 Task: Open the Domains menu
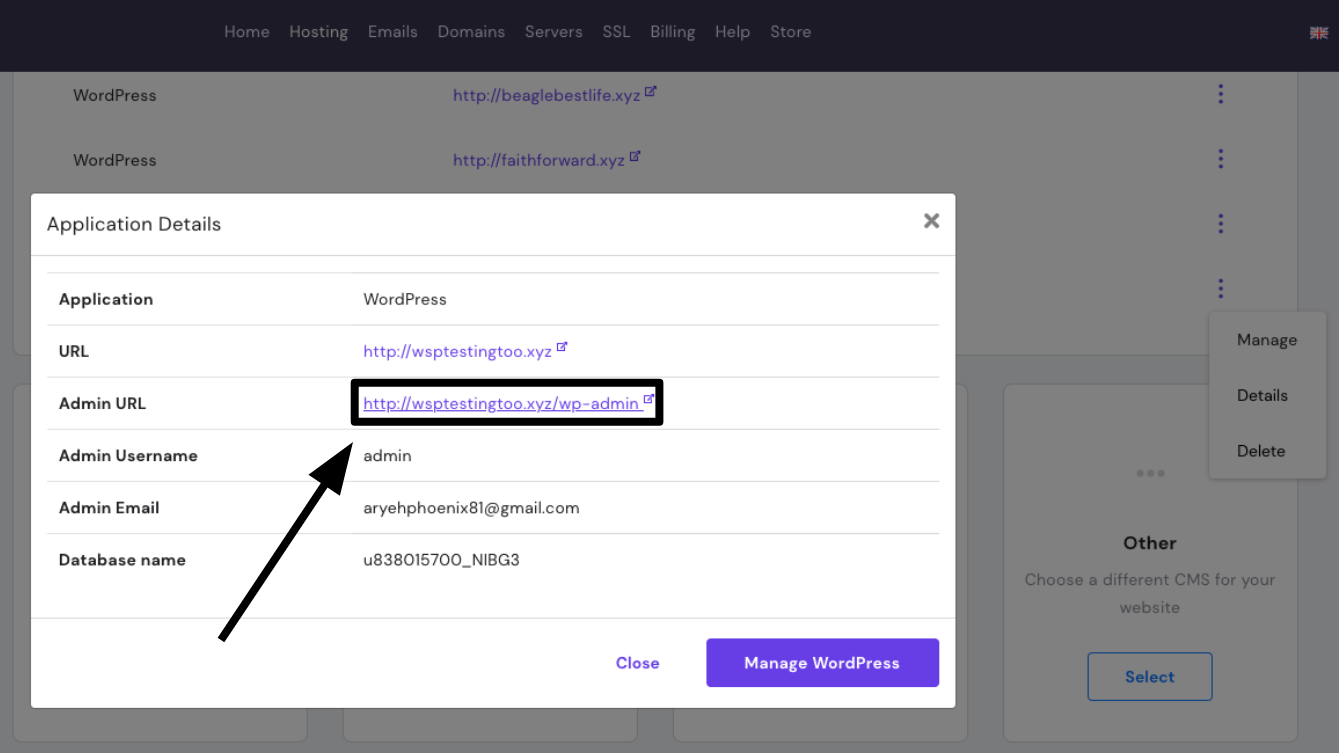(471, 32)
